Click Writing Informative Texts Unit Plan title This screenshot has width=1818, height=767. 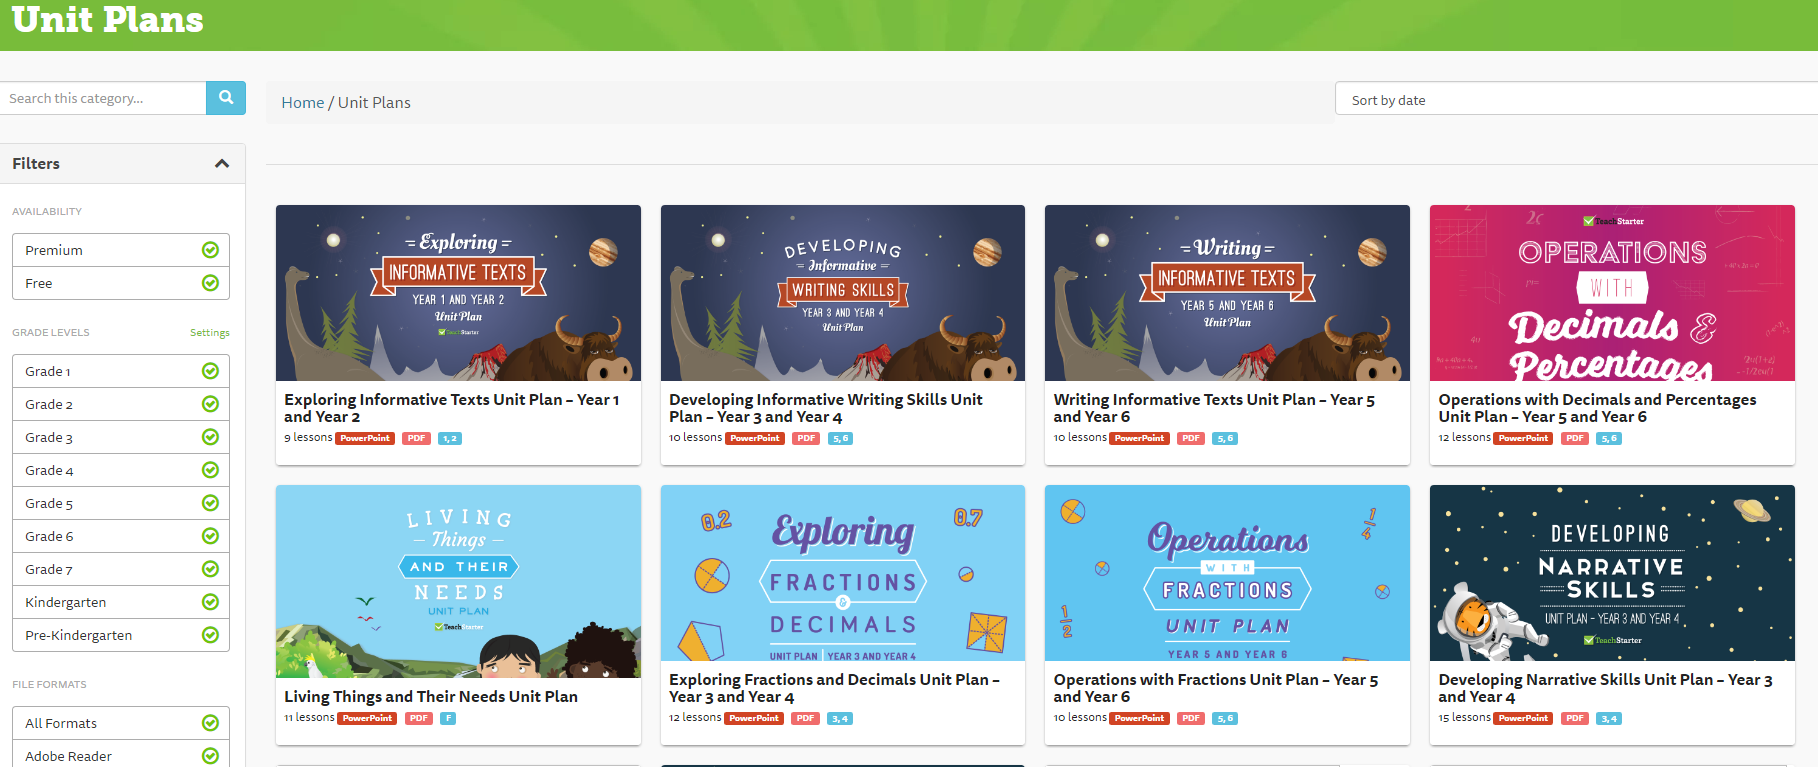coord(1214,408)
